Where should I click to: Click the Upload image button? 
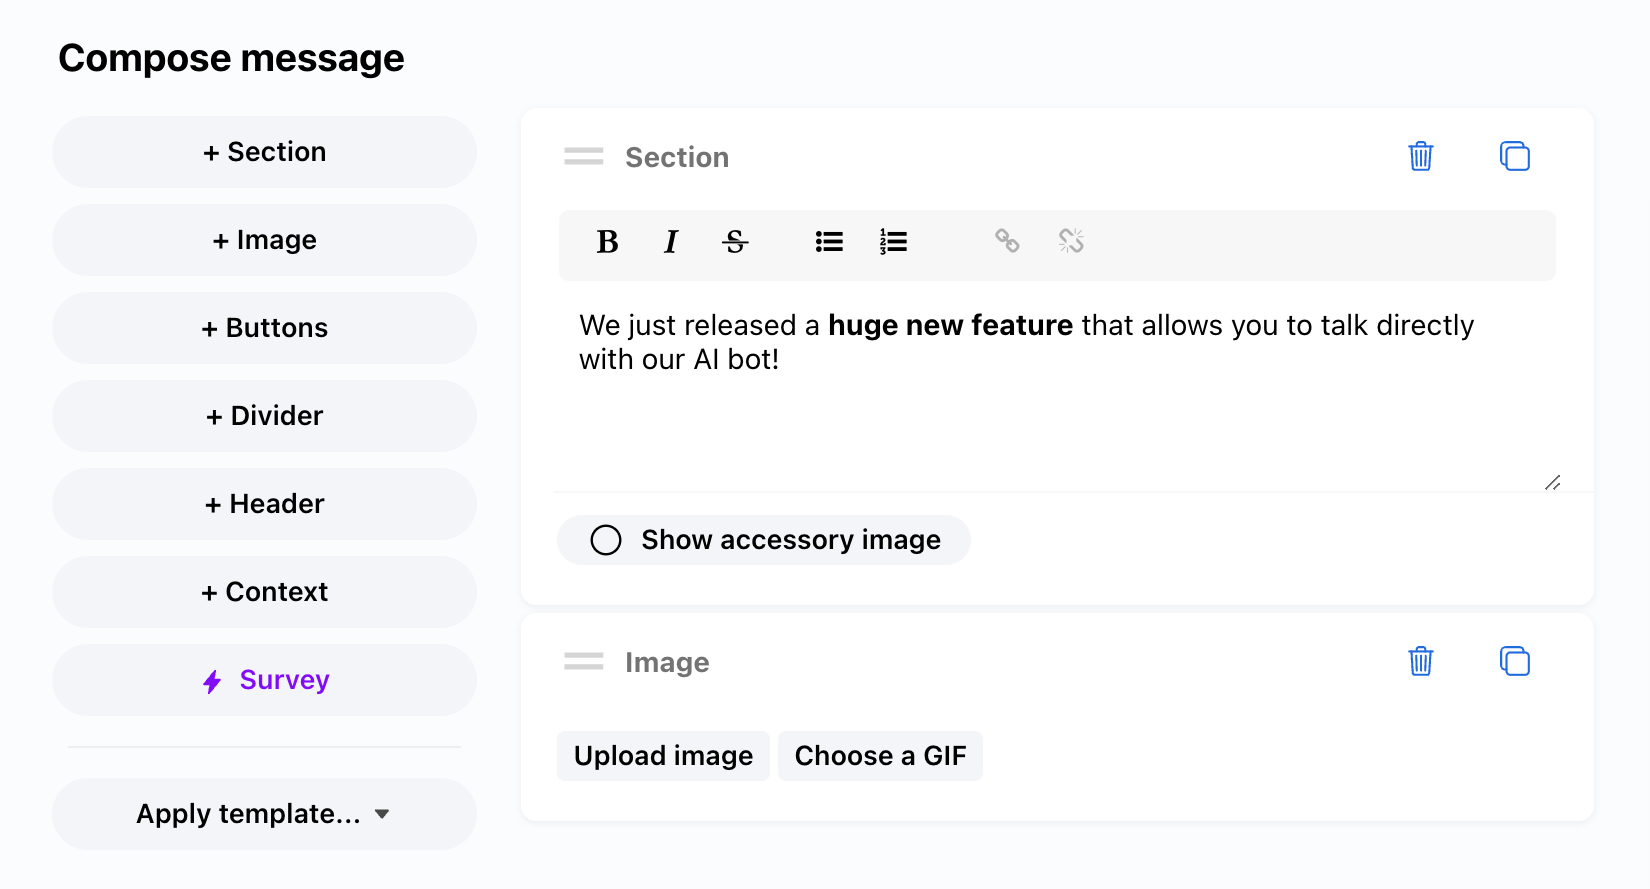(663, 756)
